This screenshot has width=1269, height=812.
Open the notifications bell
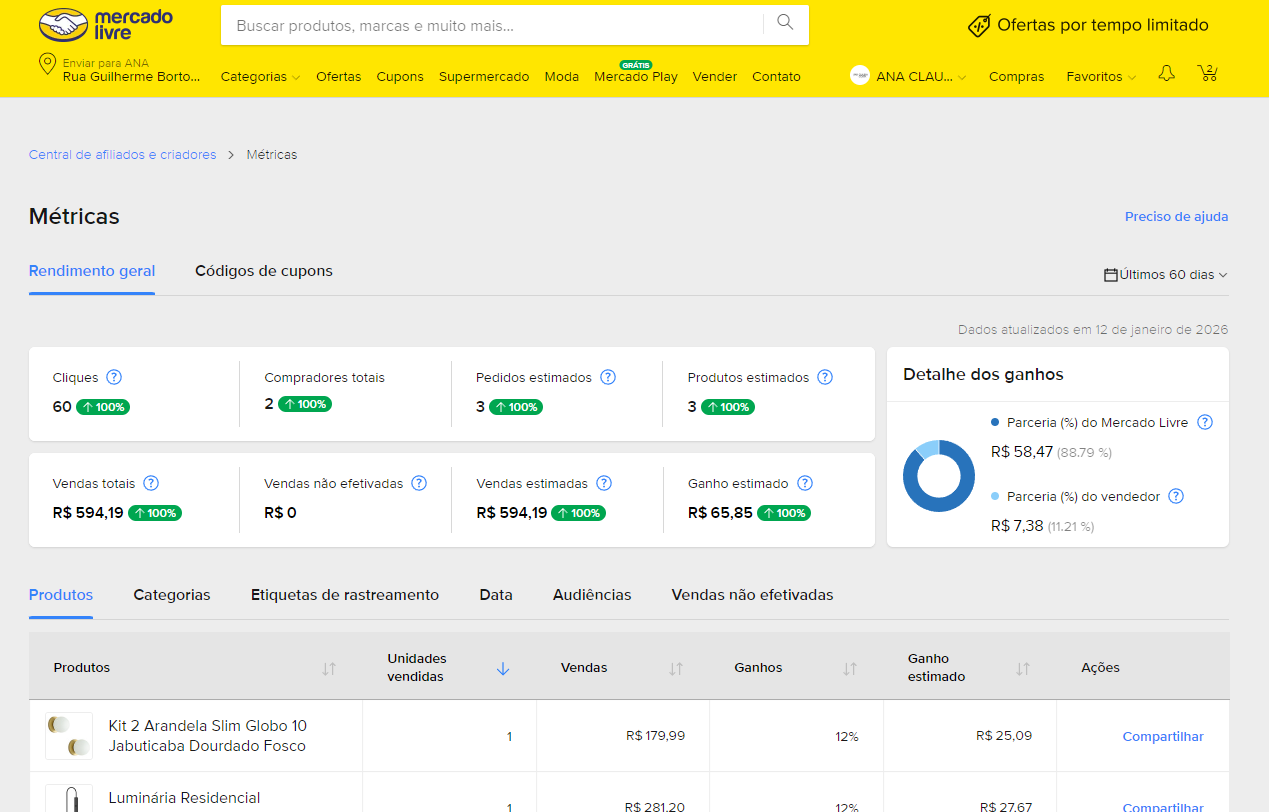click(1166, 74)
